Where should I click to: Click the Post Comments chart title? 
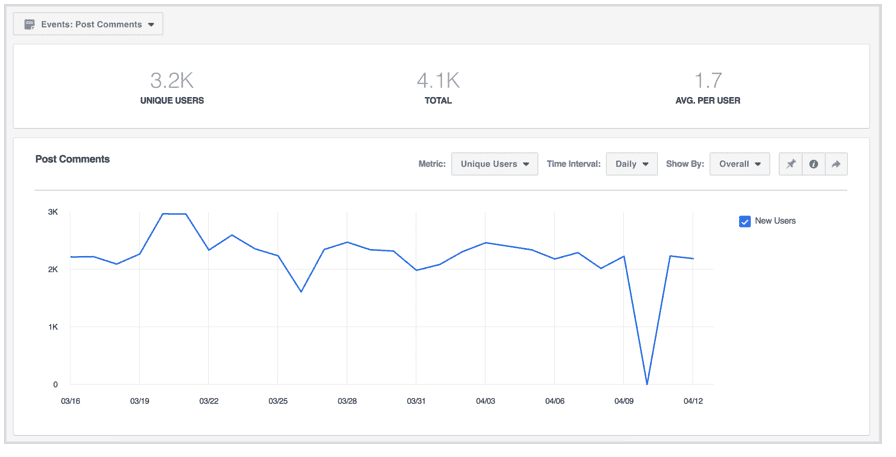[73, 159]
